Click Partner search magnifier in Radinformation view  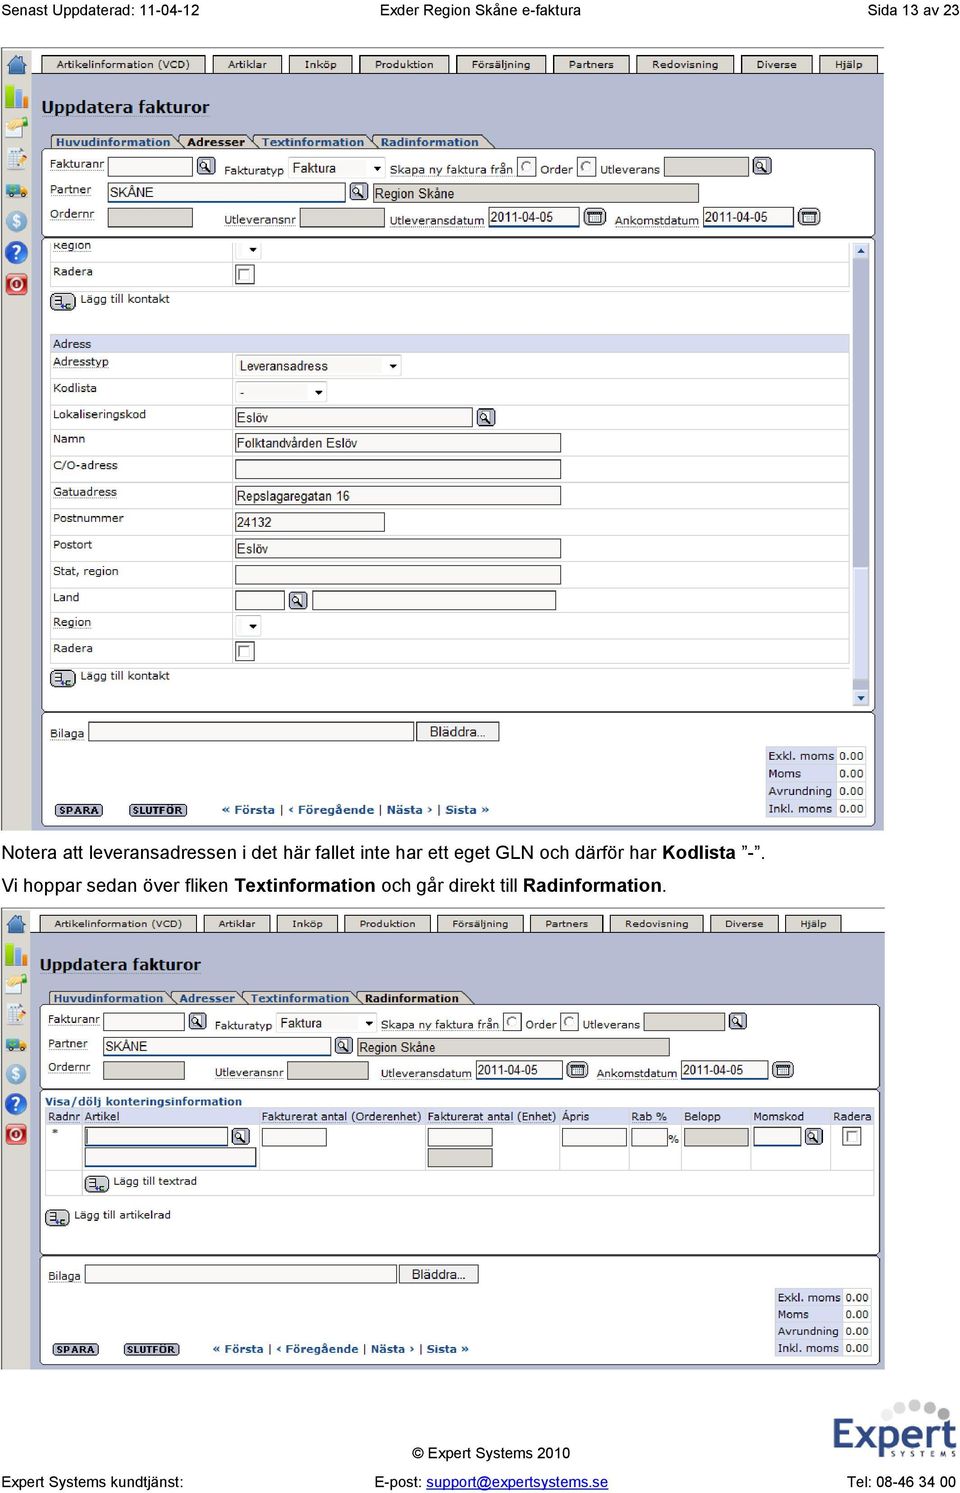pos(343,1045)
